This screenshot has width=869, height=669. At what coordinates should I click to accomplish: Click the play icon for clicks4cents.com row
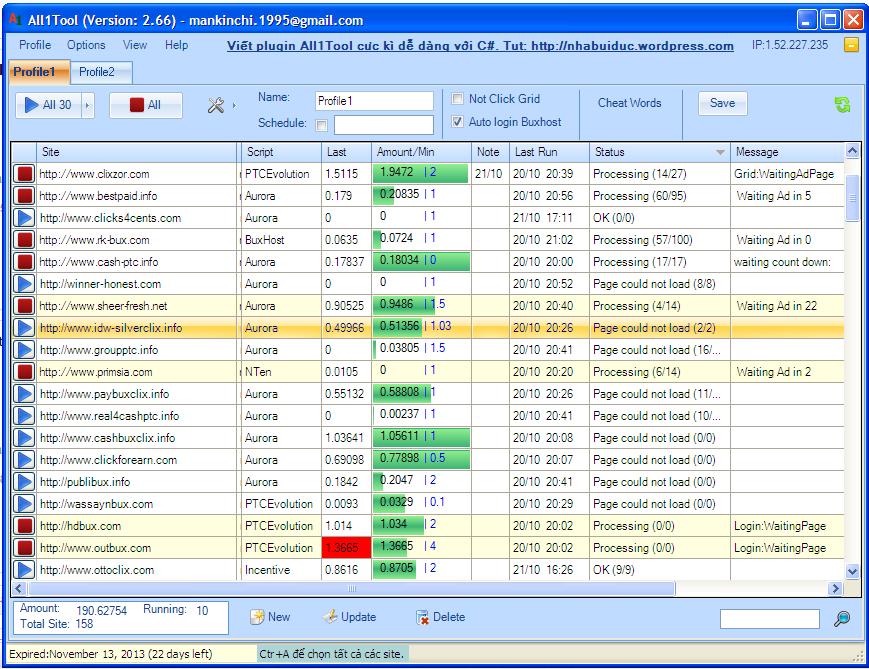[x=25, y=218]
